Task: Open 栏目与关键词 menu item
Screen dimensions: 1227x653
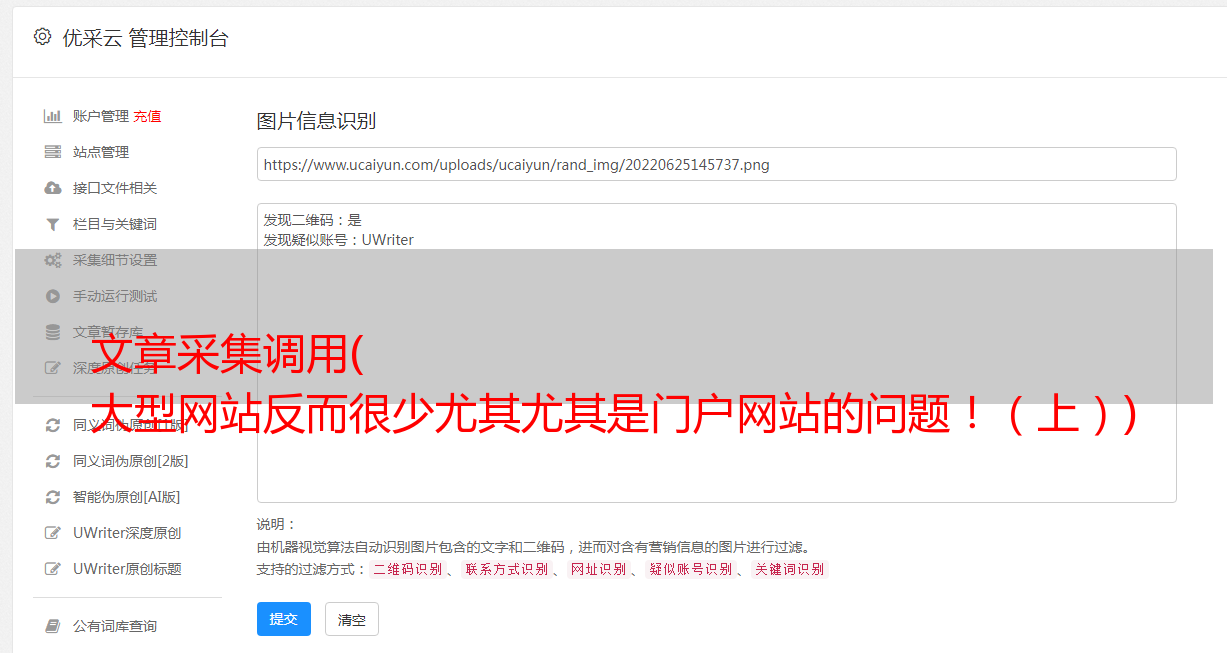Action: pos(115,224)
